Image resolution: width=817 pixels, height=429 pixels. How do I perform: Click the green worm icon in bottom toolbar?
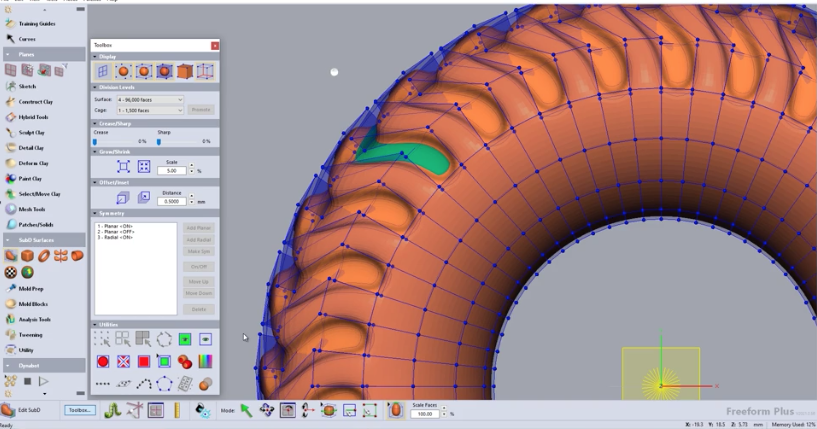113,410
